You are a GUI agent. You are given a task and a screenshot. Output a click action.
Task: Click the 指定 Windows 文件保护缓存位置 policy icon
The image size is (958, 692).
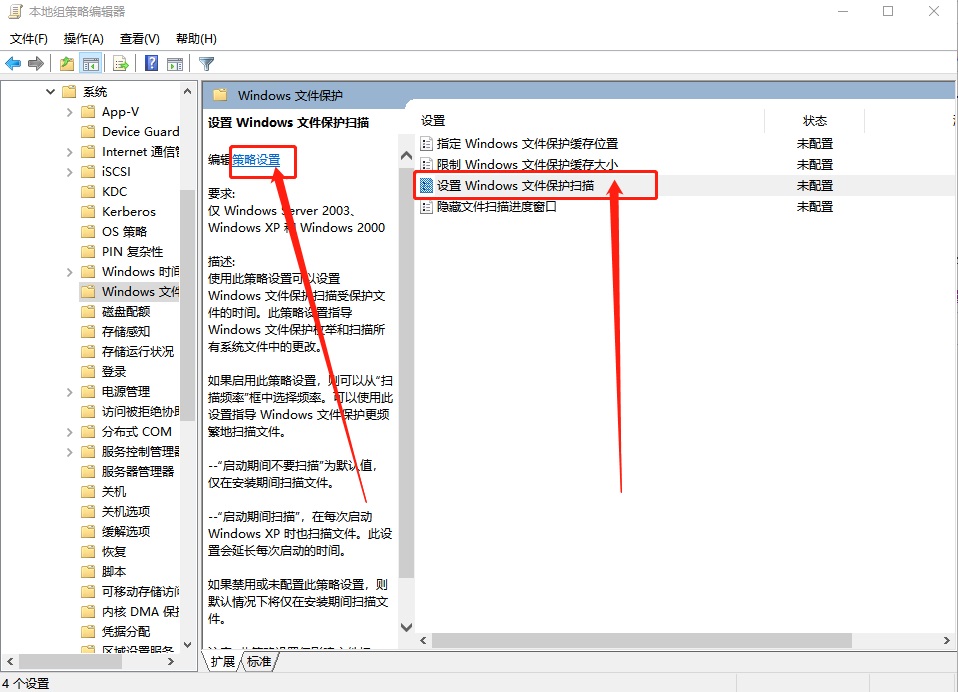point(426,144)
